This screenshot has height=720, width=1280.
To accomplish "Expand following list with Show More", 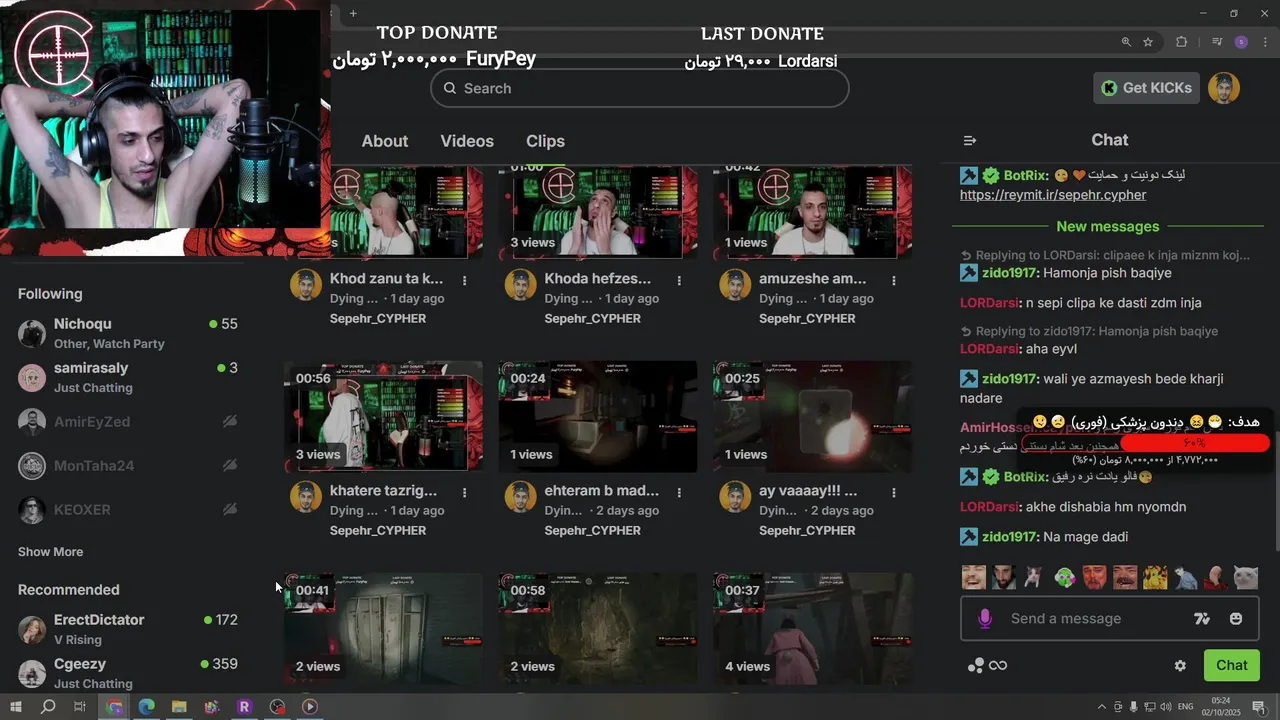I will [50, 552].
